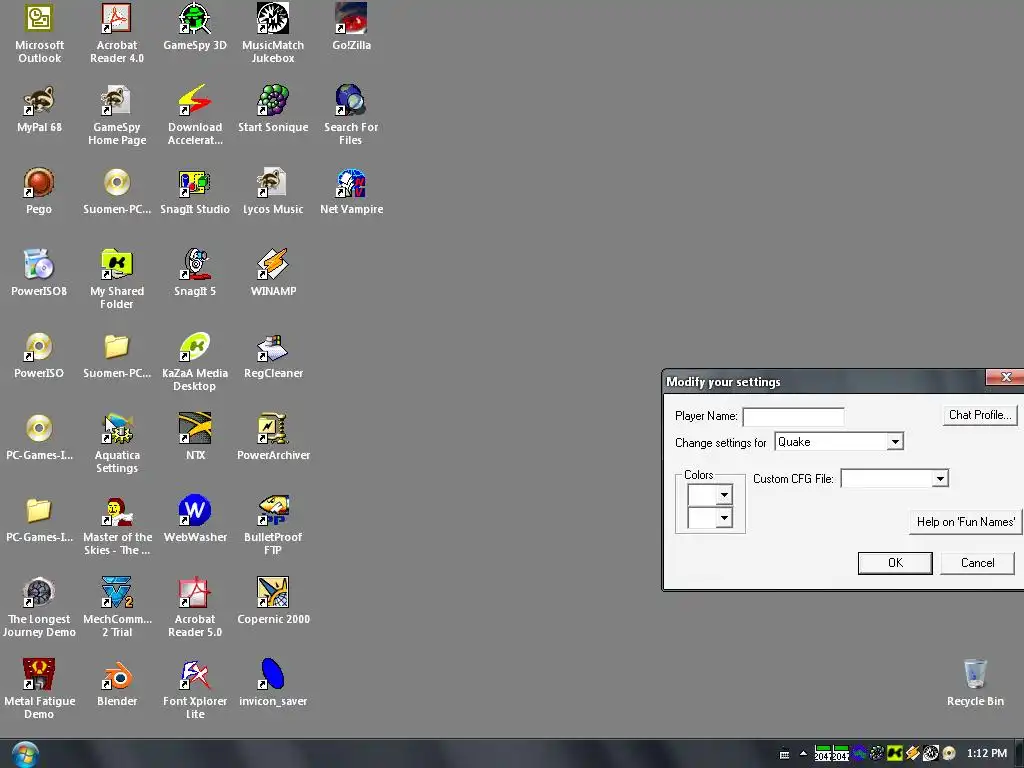Open the Custom CFG File dropdown
Image resolution: width=1024 pixels, height=768 pixels.
click(940, 479)
